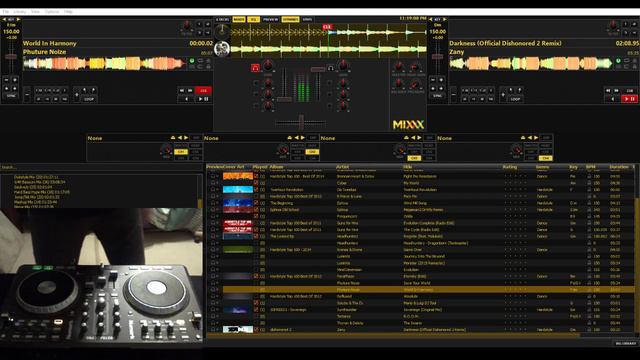Image resolution: width=640 pixels, height=360 pixels.
Task: Click the LOOP button on deck 1
Action: click(89, 99)
